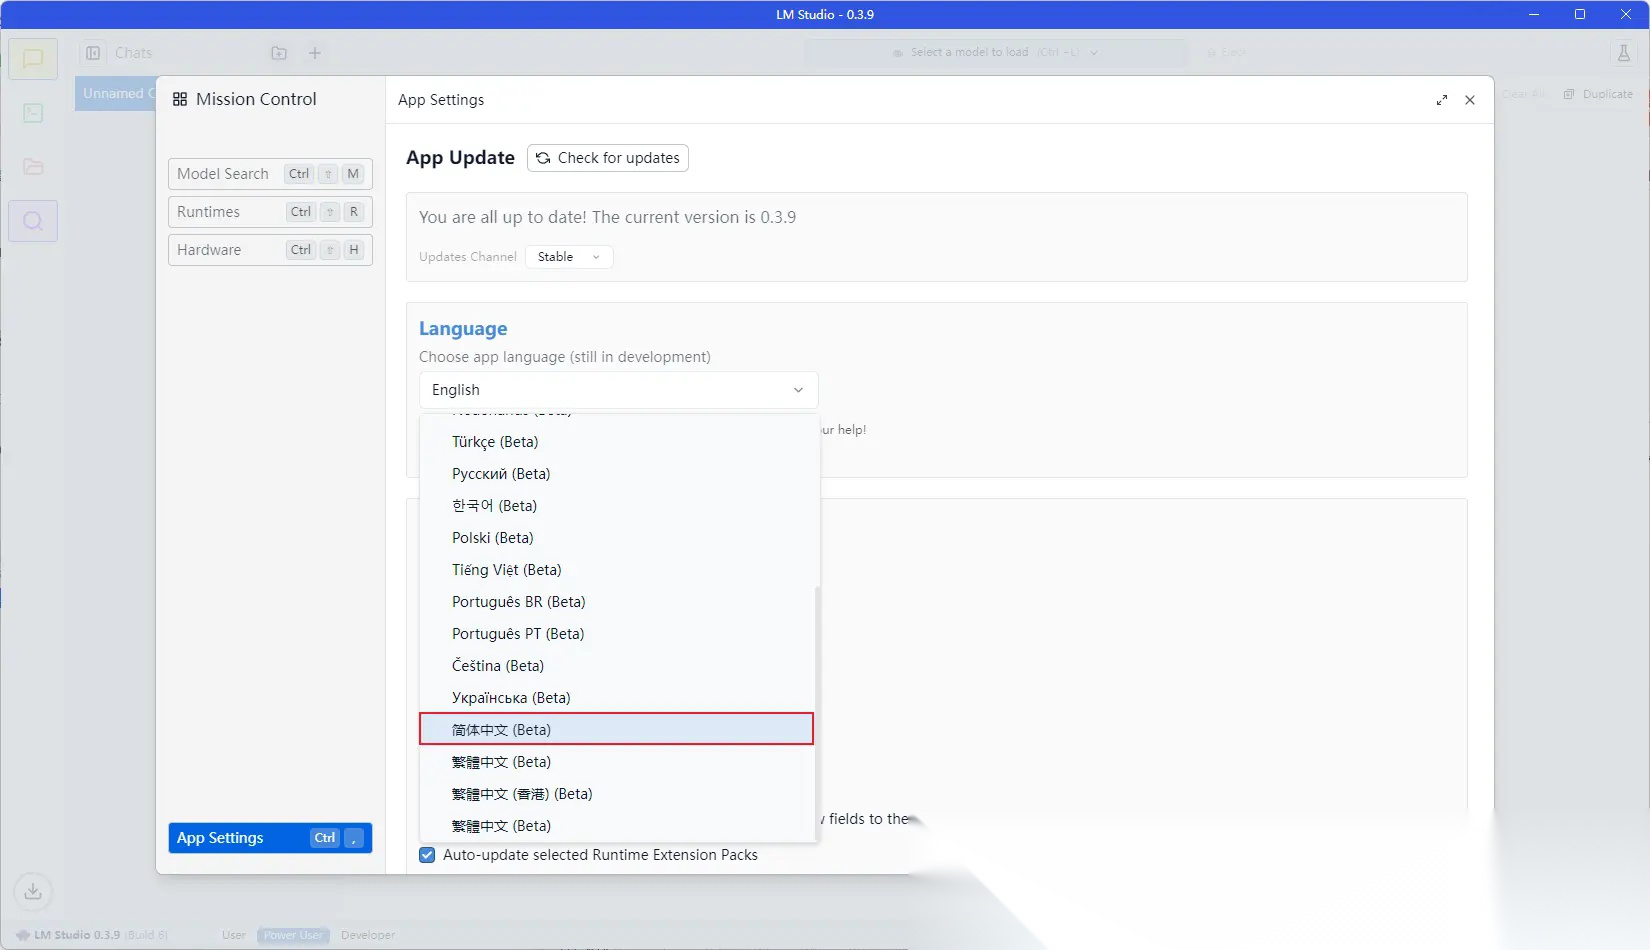Select 繁體中文 (香港) (Beta) language
The height and width of the screenshot is (950, 1650).
(618, 794)
